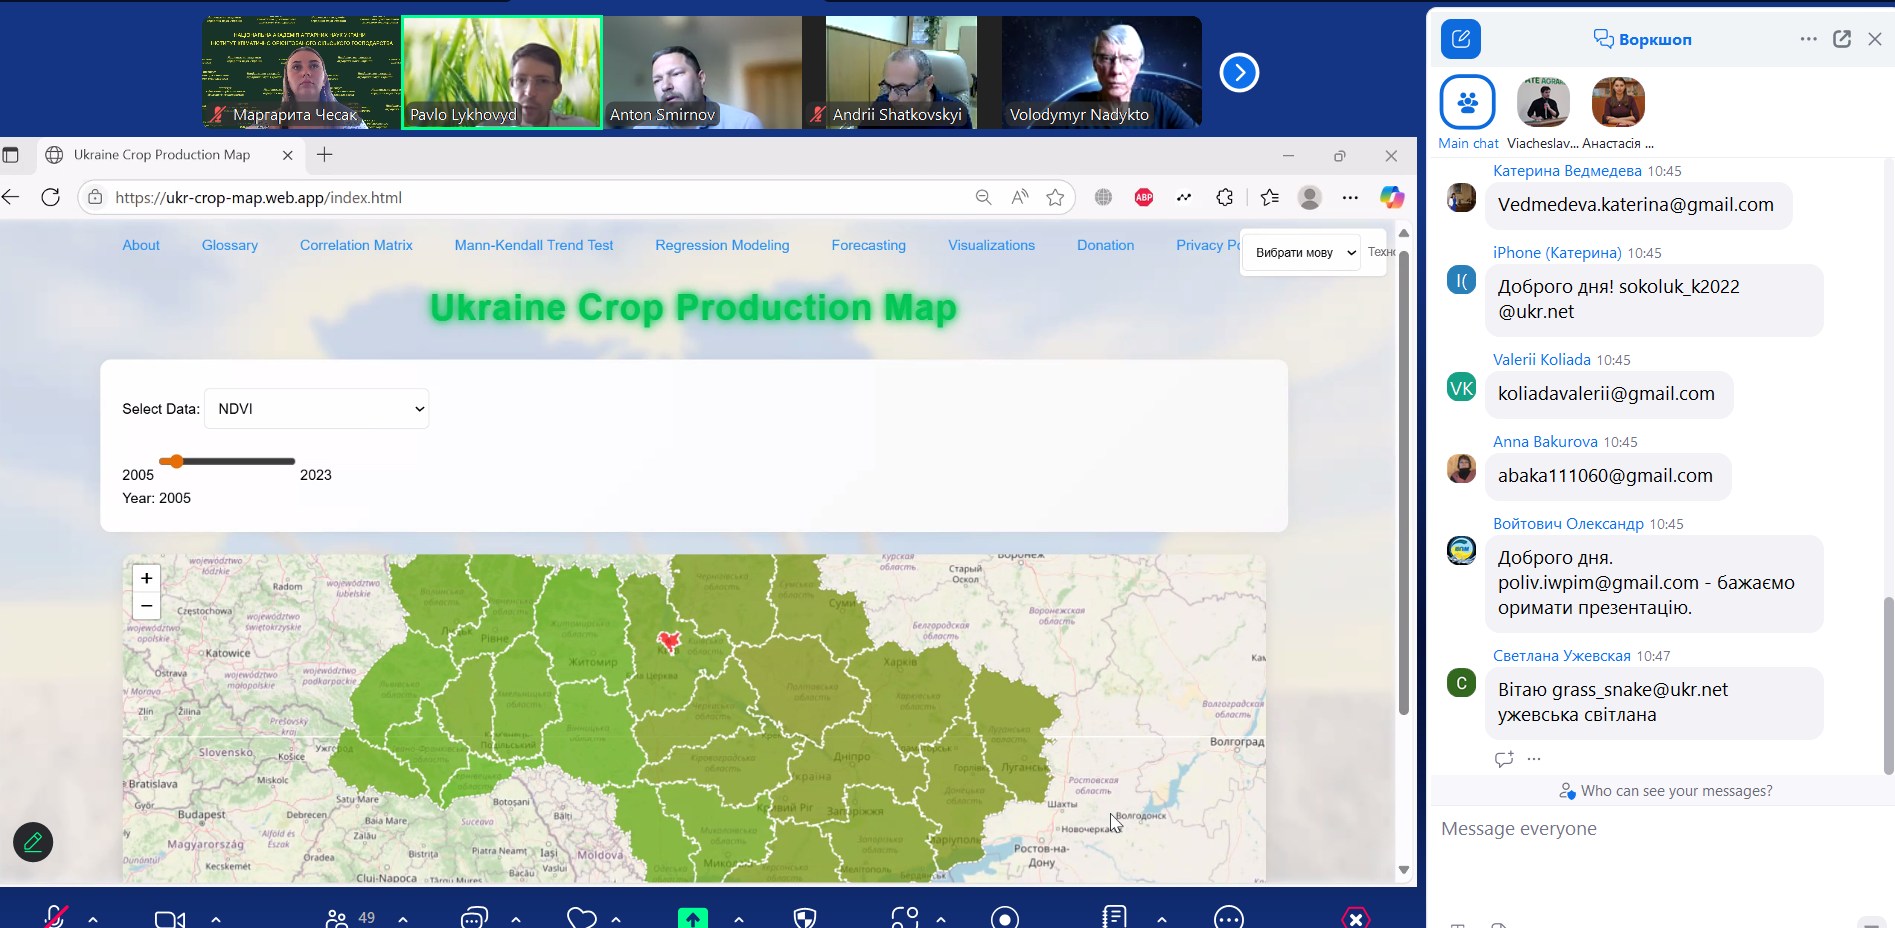The image size is (1895, 928).
Task: Expand the chat options chevron
Action: click(x=516, y=919)
